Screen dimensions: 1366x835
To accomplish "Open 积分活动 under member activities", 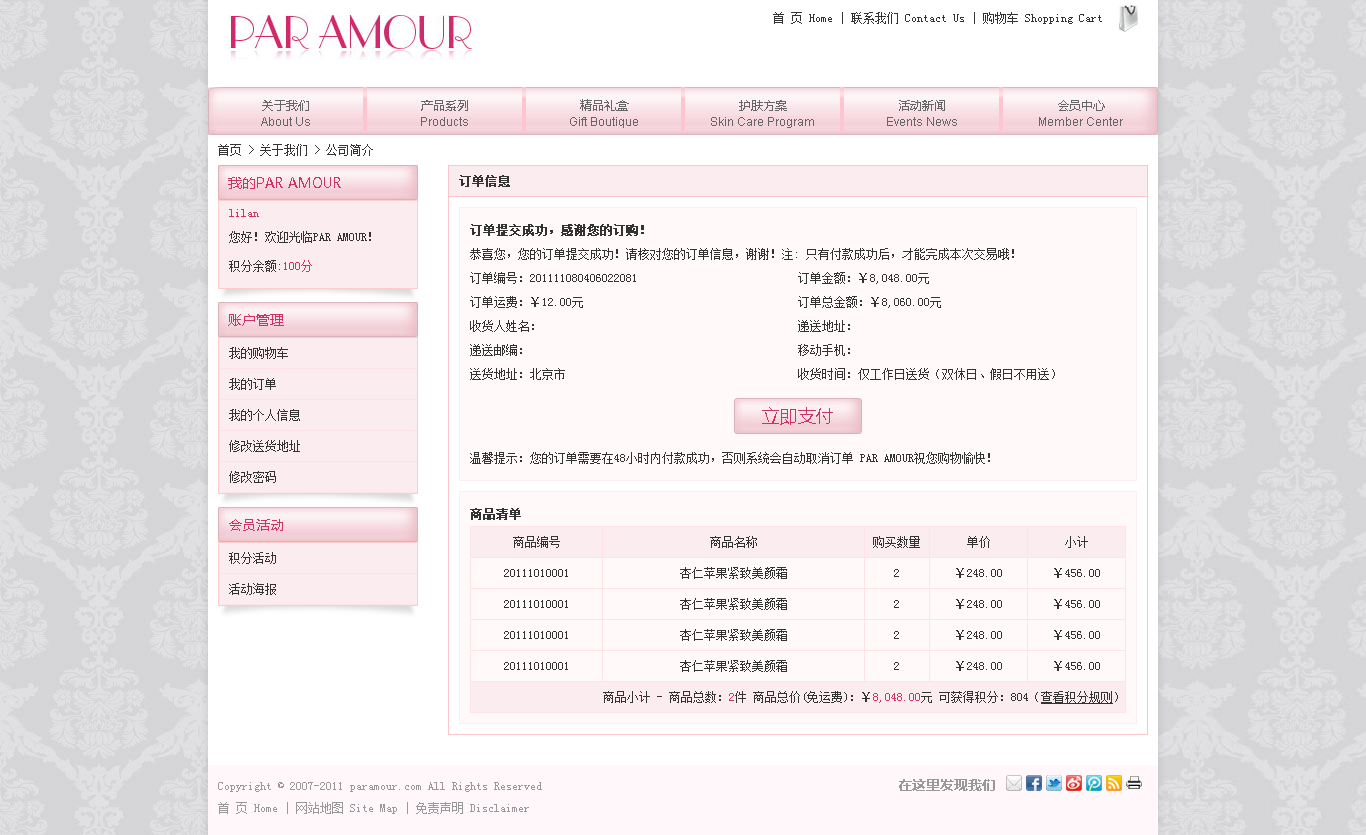I will pyautogui.click(x=252, y=558).
